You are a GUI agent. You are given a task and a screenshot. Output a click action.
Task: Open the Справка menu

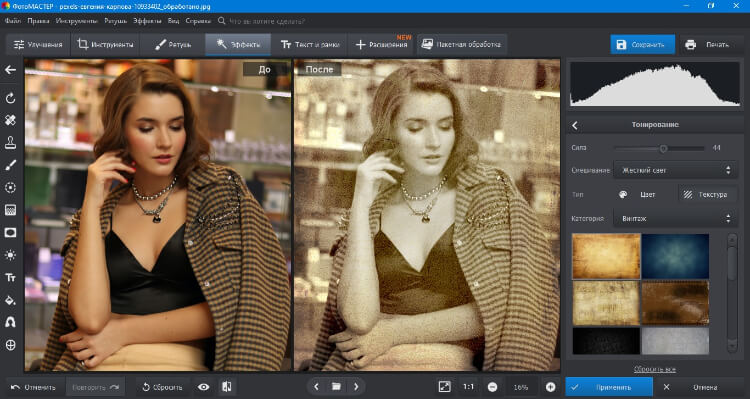click(198, 21)
